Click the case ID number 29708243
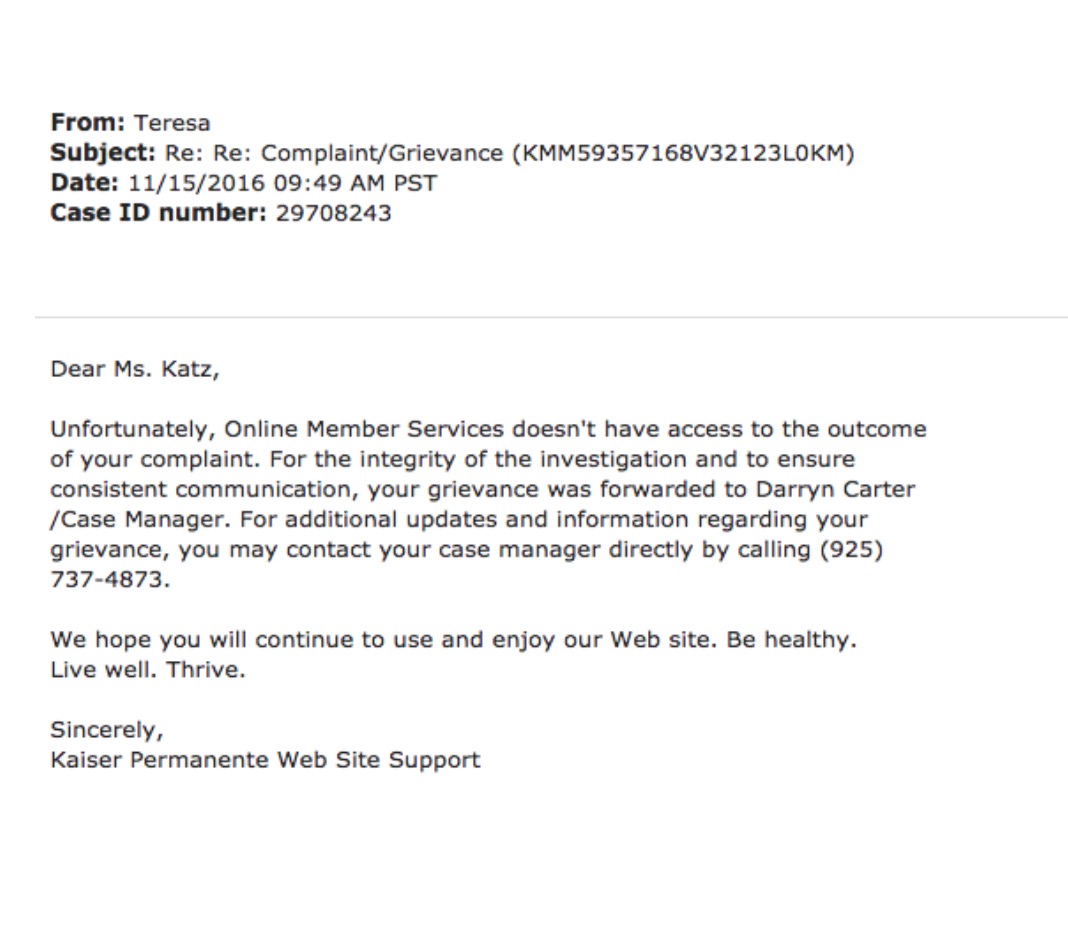The image size is (1068, 926). click(x=334, y=214)
